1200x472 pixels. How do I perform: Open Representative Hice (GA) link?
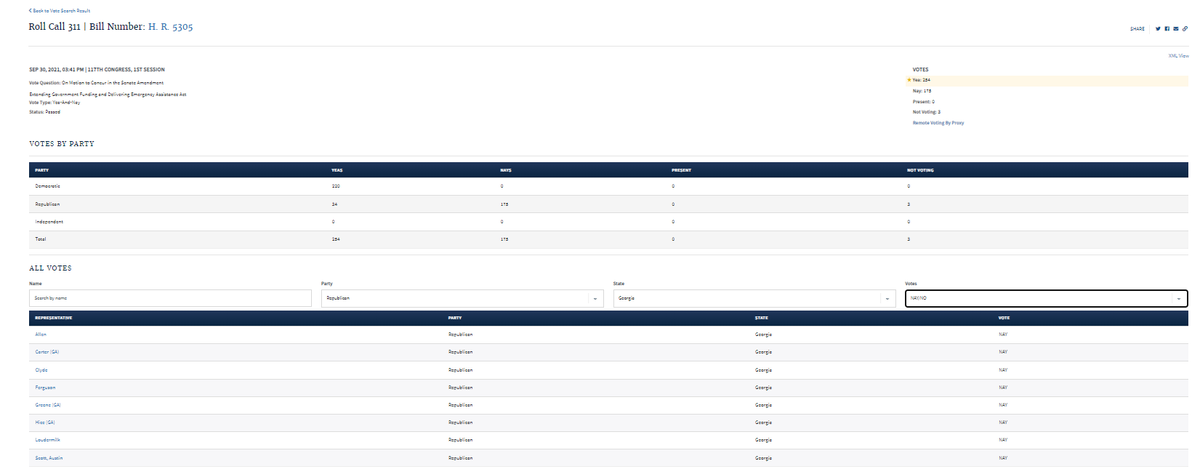point(46,422)
